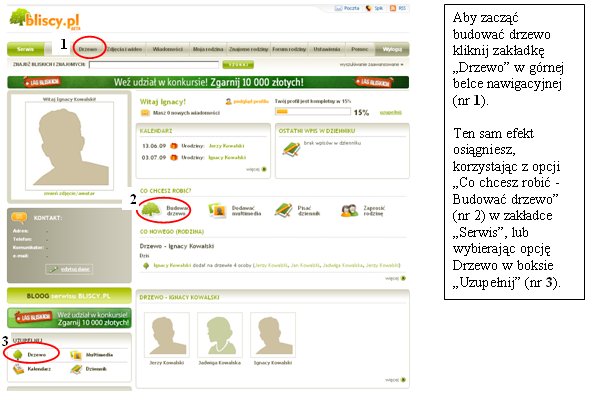This screenshot has height=400, width=592.
Task: Click the search field for finding relatives
Action: (154, 65)
